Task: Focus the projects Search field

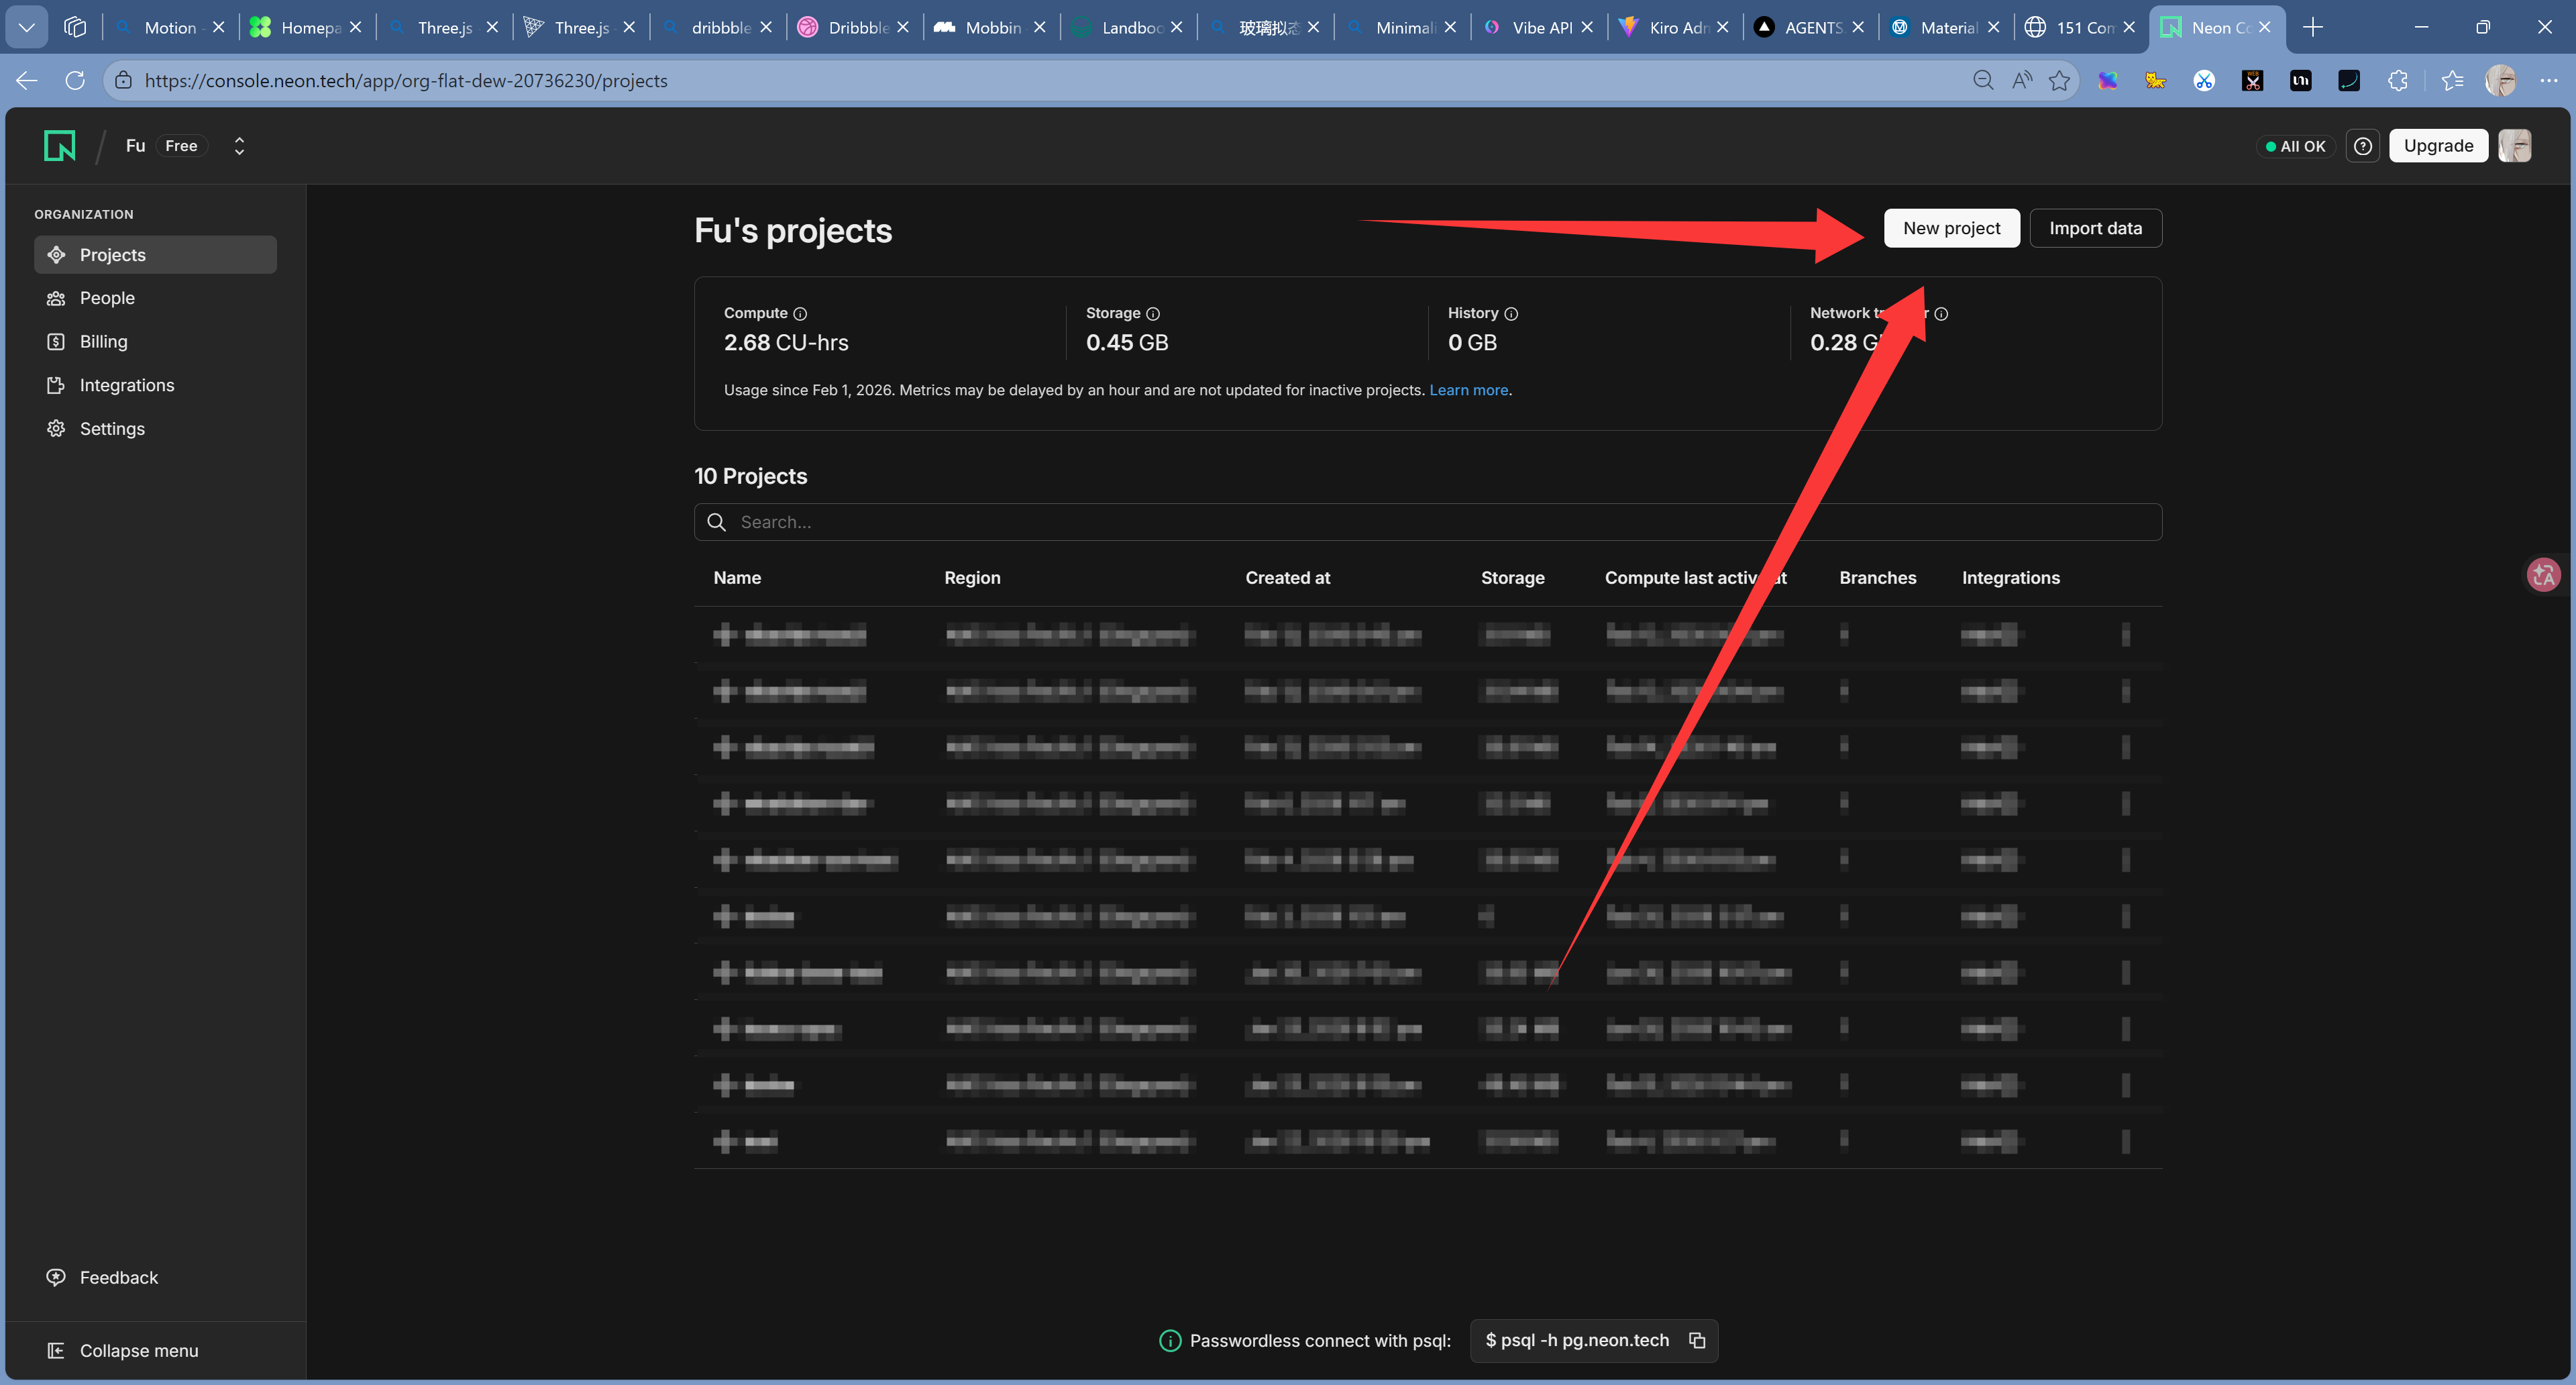Action: pos(1427,522)
